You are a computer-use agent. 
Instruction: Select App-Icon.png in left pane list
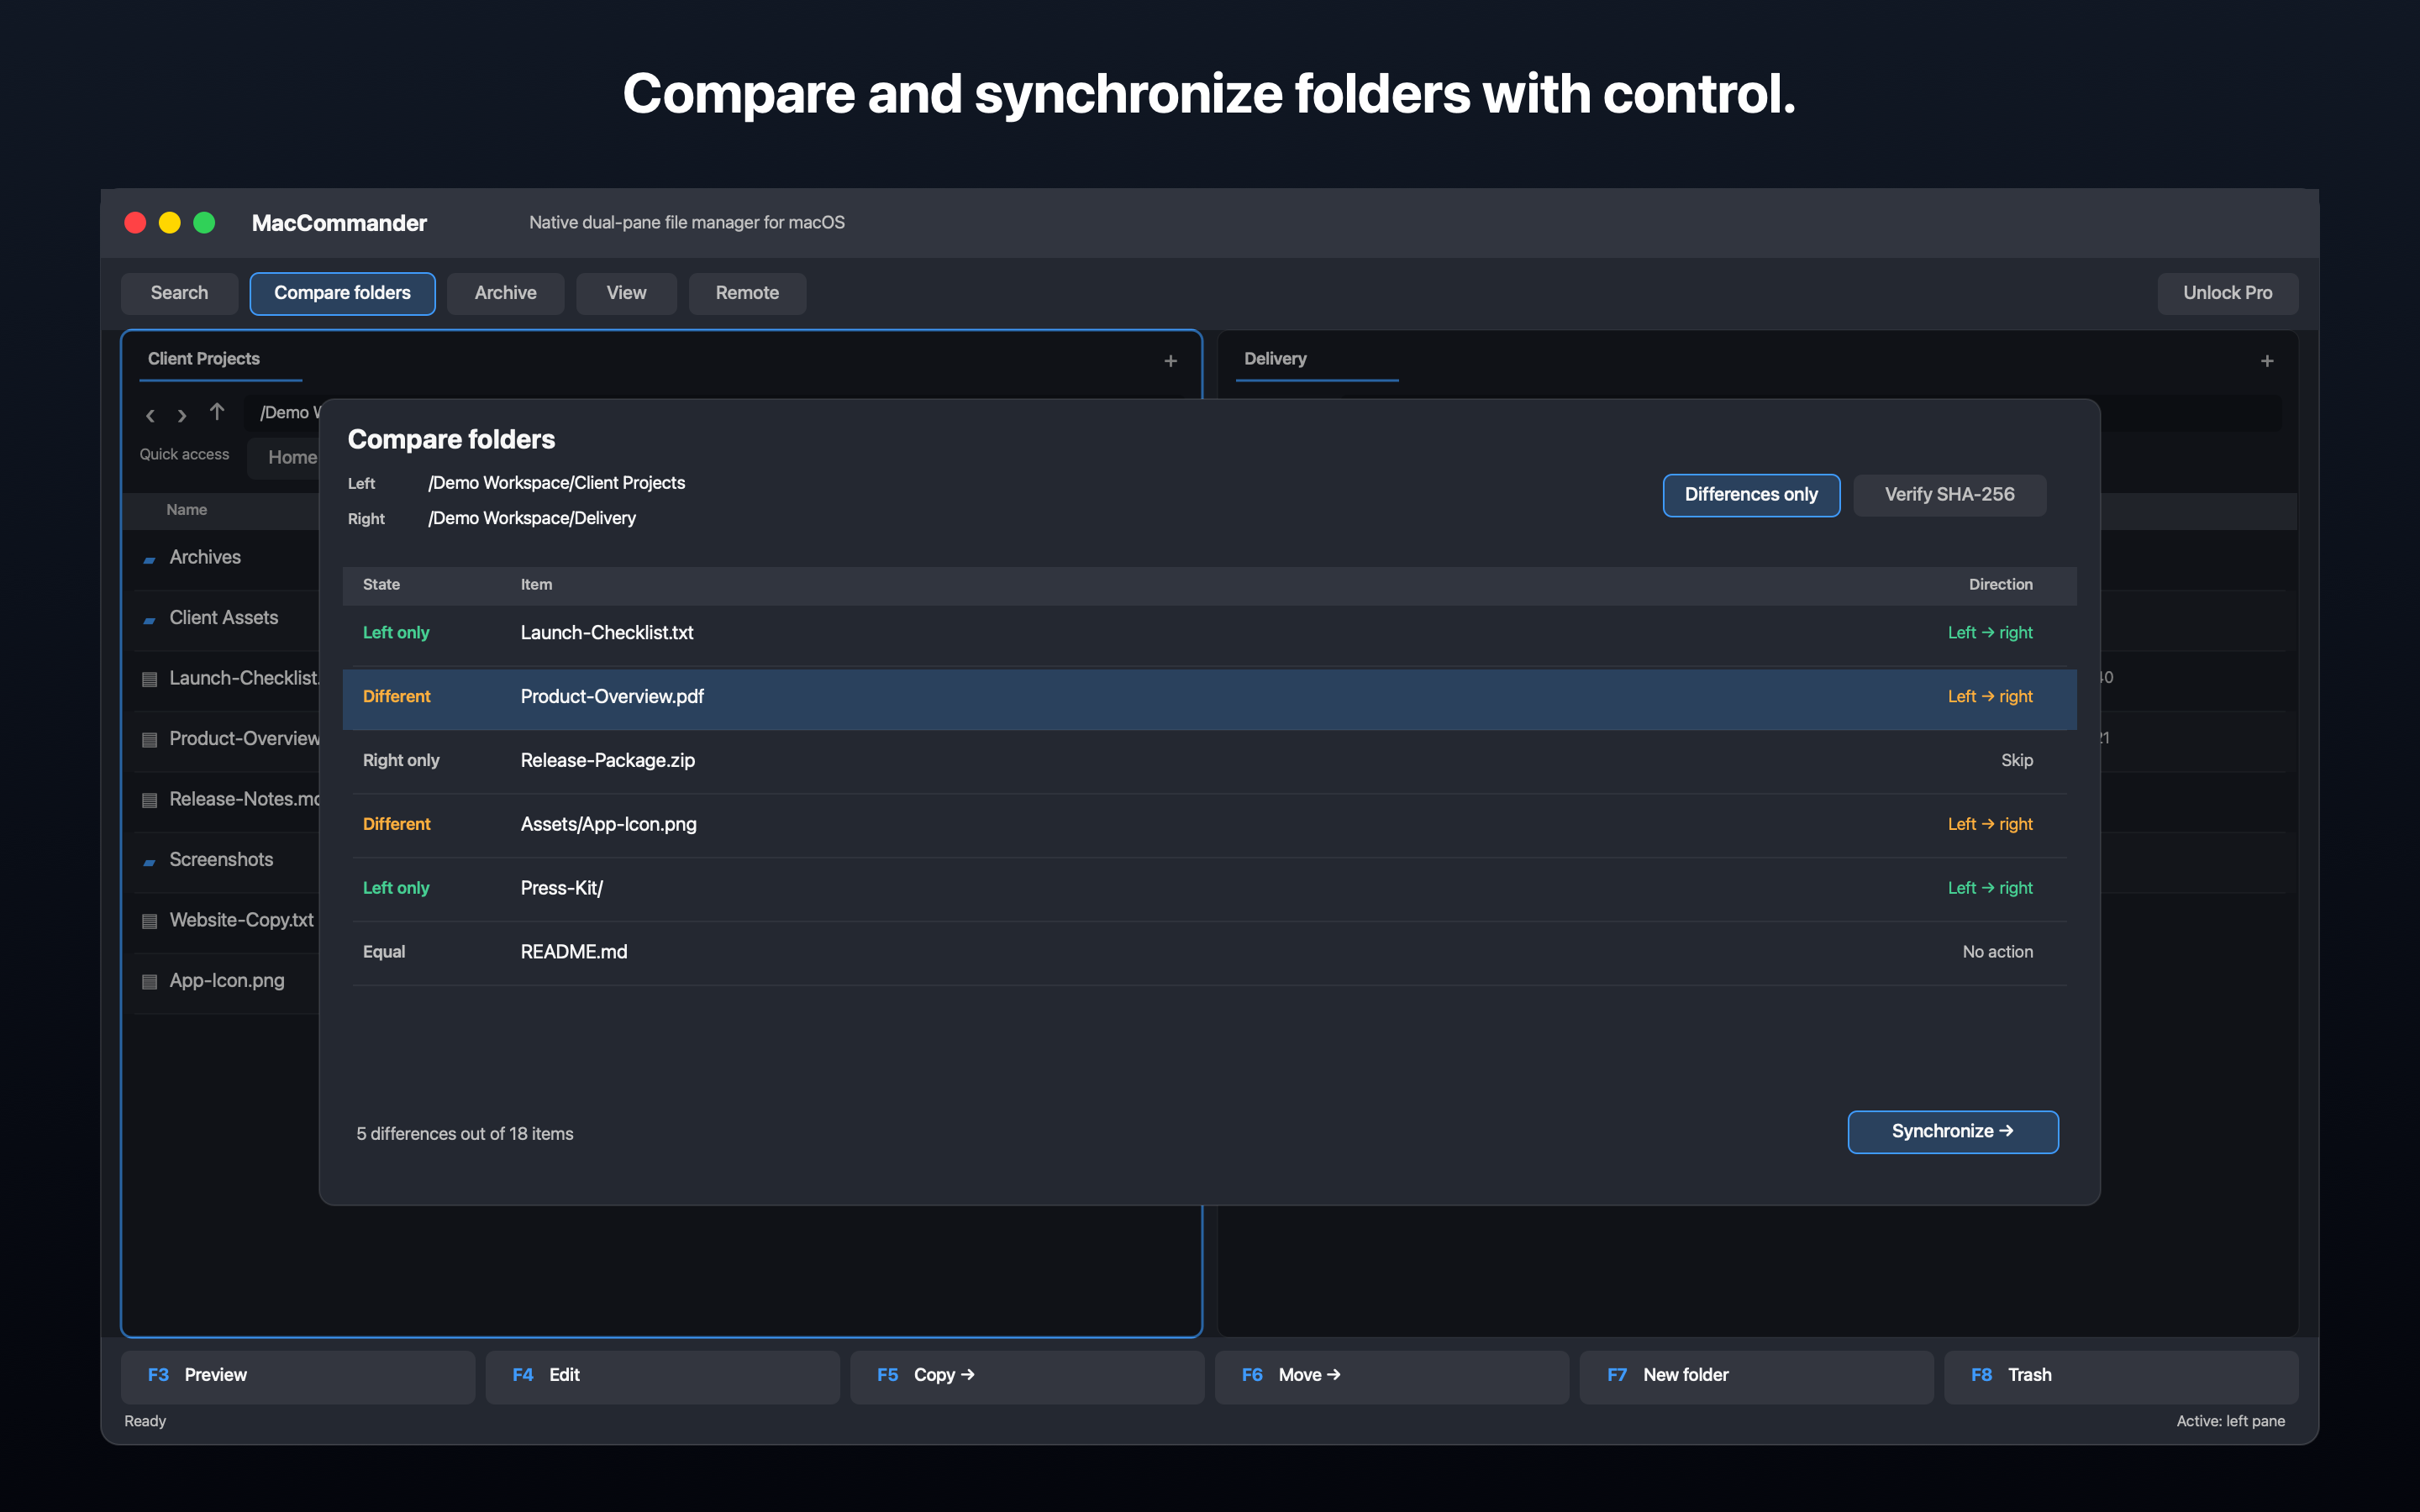(226, 982)
